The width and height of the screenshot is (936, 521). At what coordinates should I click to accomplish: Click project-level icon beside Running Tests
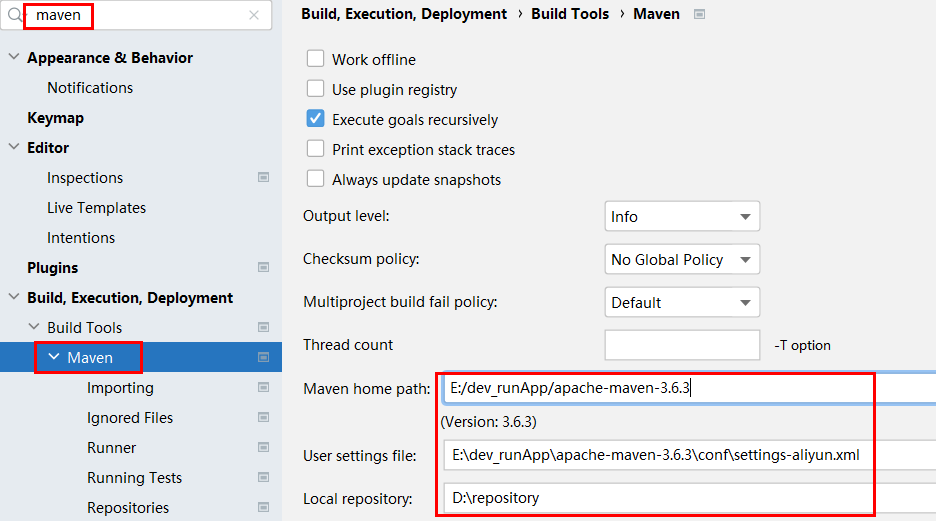pos(263,477)
